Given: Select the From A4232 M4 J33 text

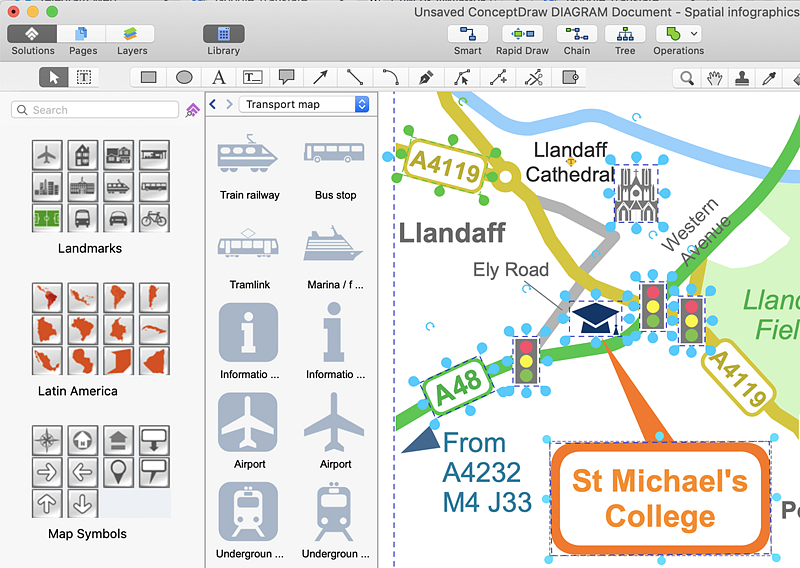Looking at the screenshot, I should tap(487, 472).
